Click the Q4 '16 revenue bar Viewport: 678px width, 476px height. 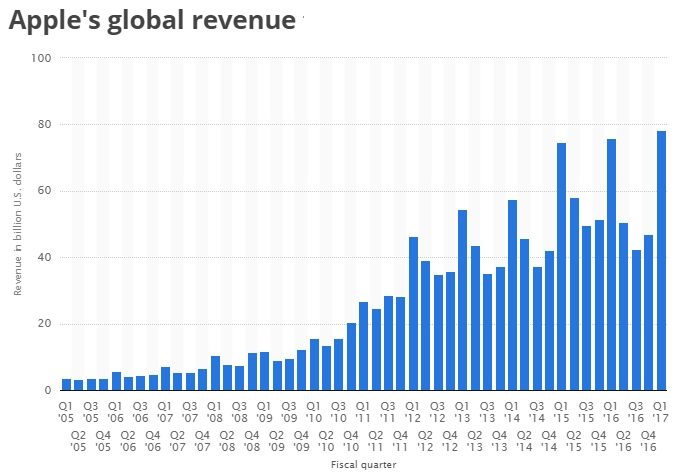click(648, 313)
